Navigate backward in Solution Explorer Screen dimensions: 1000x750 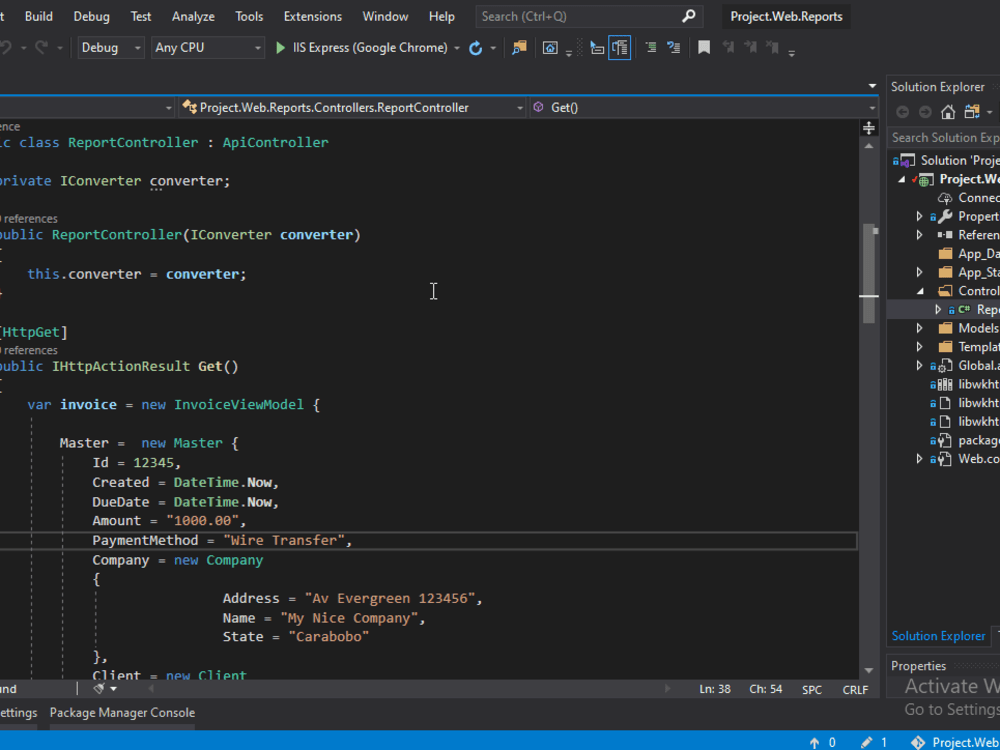tap(903, 112)
